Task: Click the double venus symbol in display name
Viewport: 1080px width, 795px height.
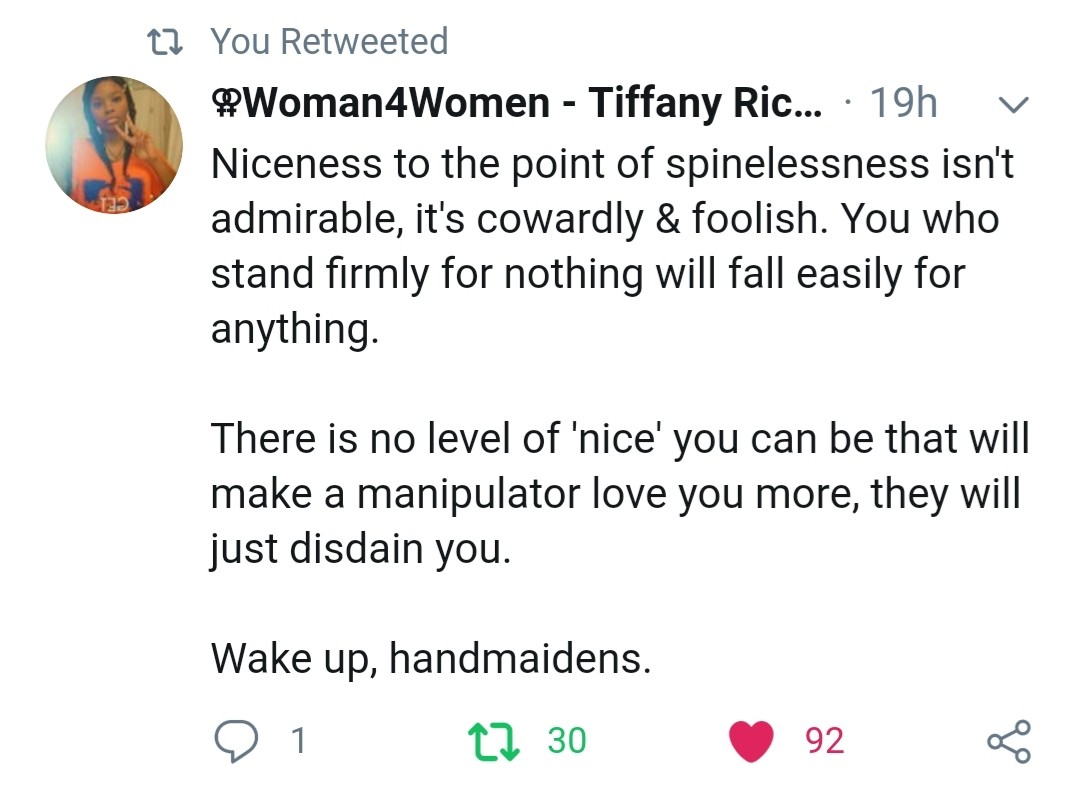Action: click(225, 104)
